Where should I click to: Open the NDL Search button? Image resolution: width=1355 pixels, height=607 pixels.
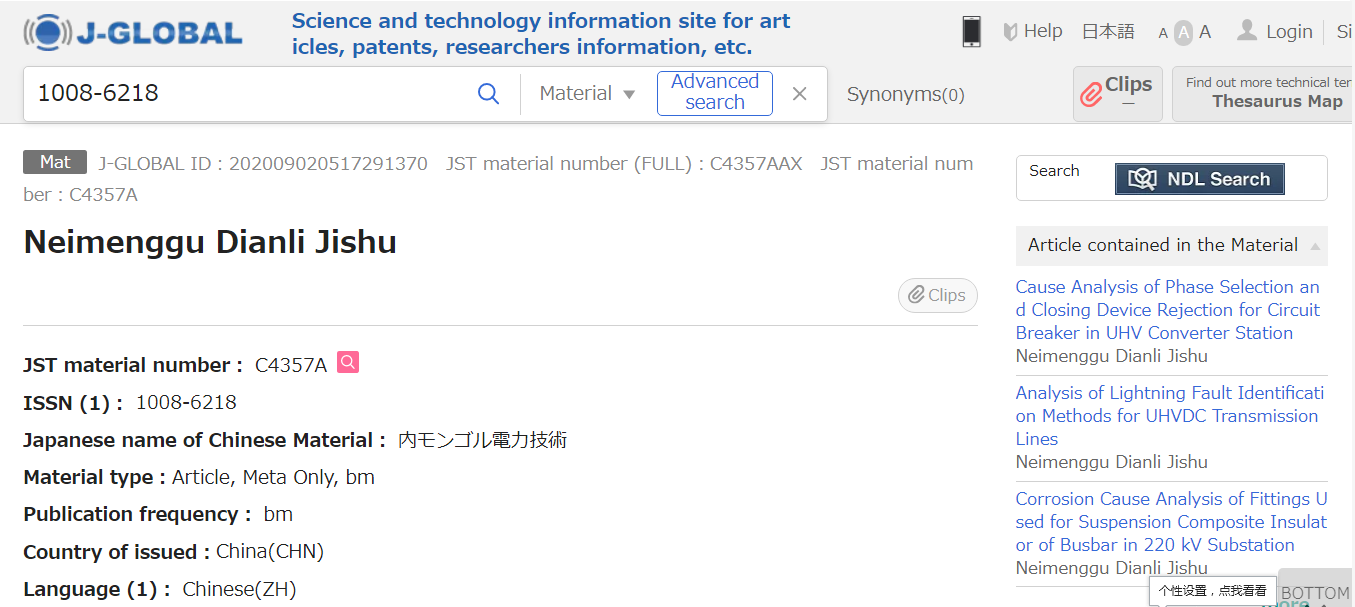pyautogui.click(x=1199, y=179)
